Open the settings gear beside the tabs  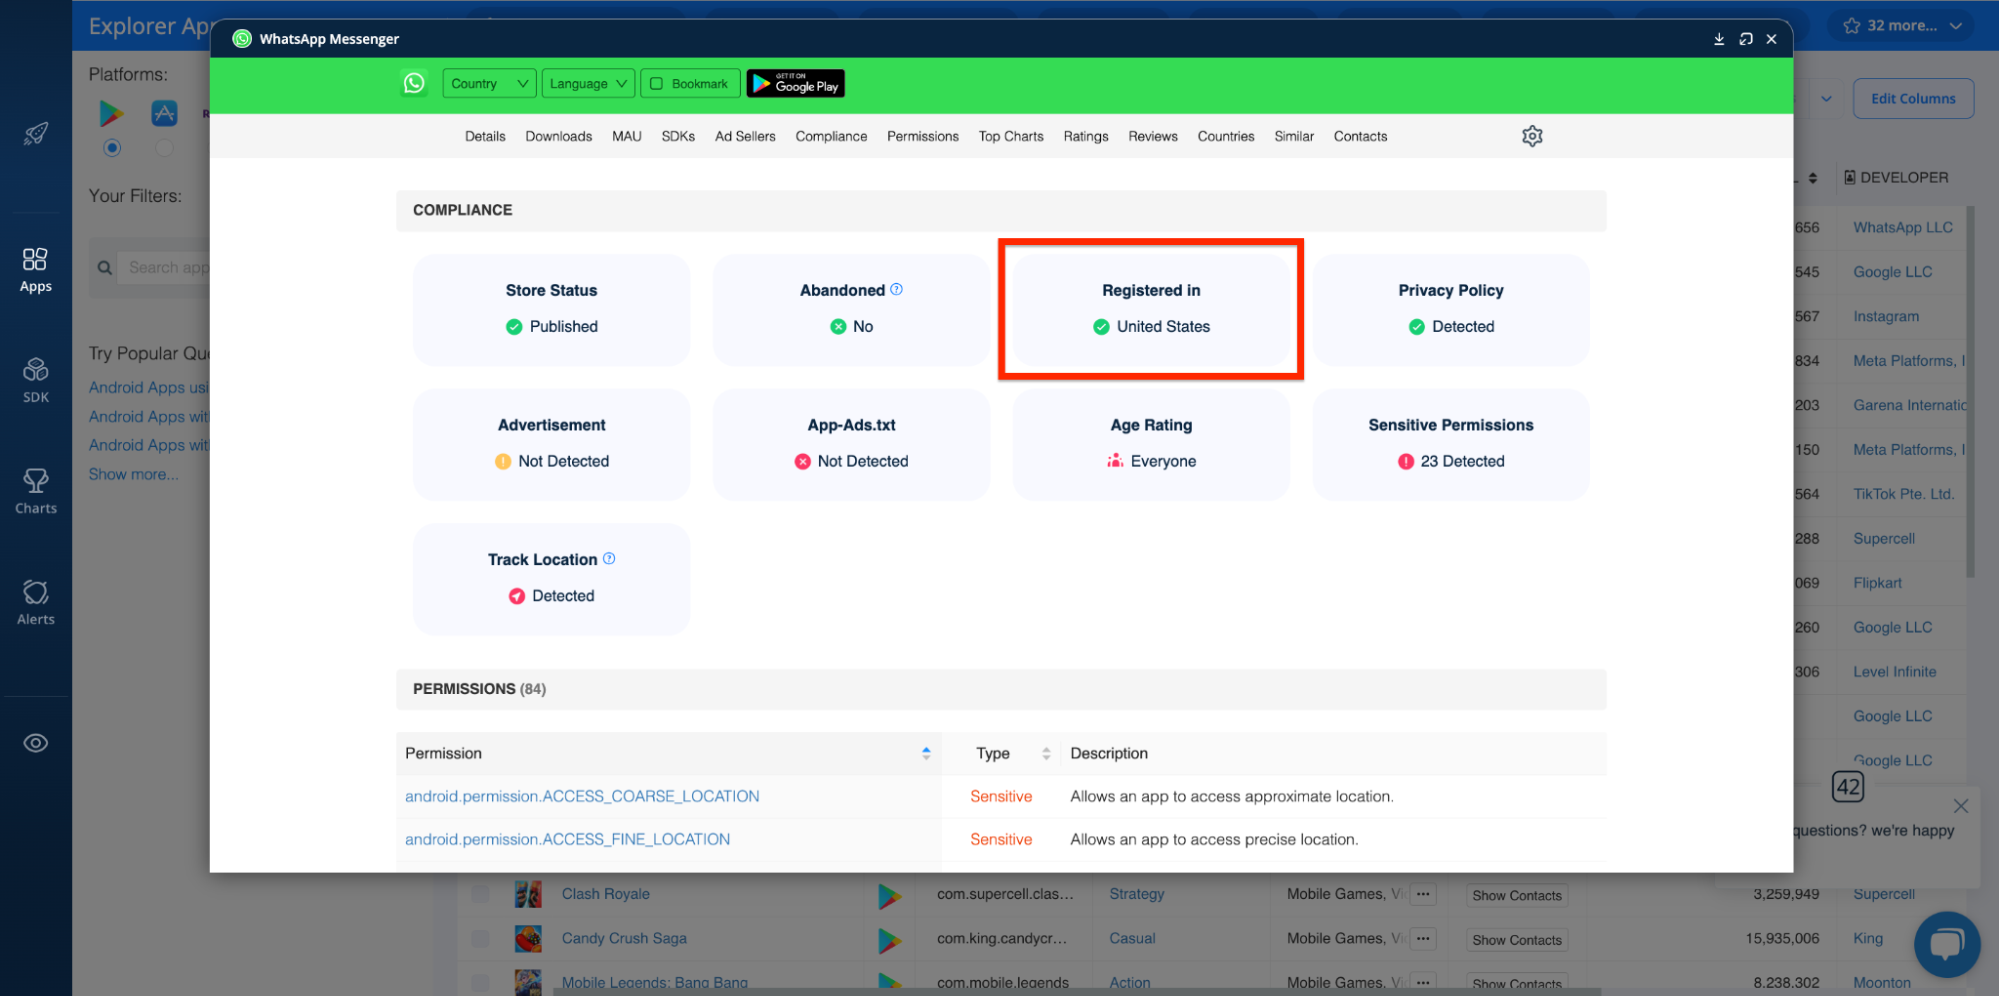click(1532, 136)
